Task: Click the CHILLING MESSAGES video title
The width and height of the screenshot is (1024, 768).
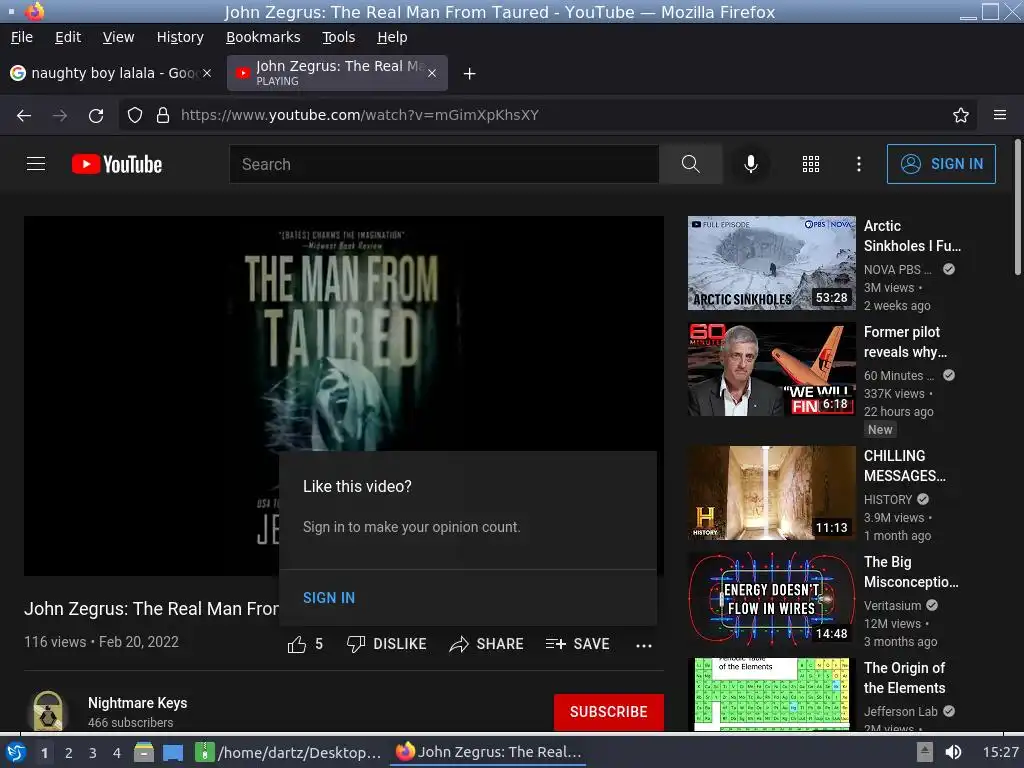Action: 904,466
